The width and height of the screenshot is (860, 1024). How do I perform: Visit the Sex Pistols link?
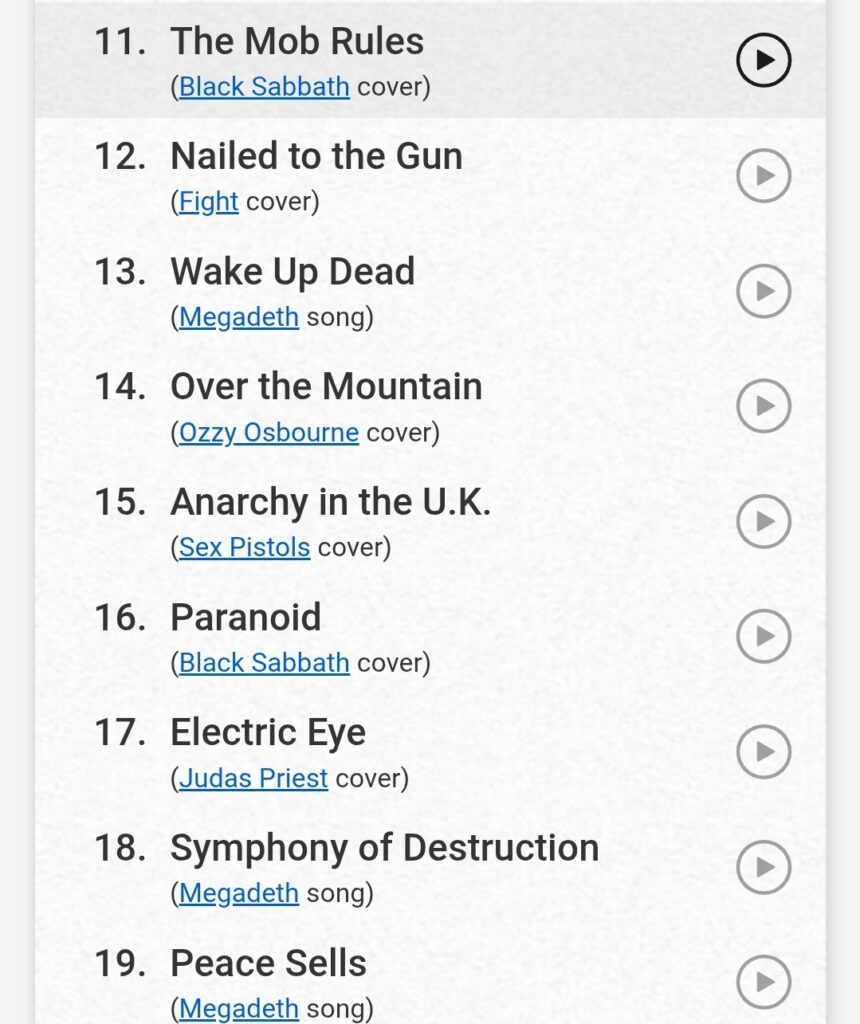click(x=244, y=548)
